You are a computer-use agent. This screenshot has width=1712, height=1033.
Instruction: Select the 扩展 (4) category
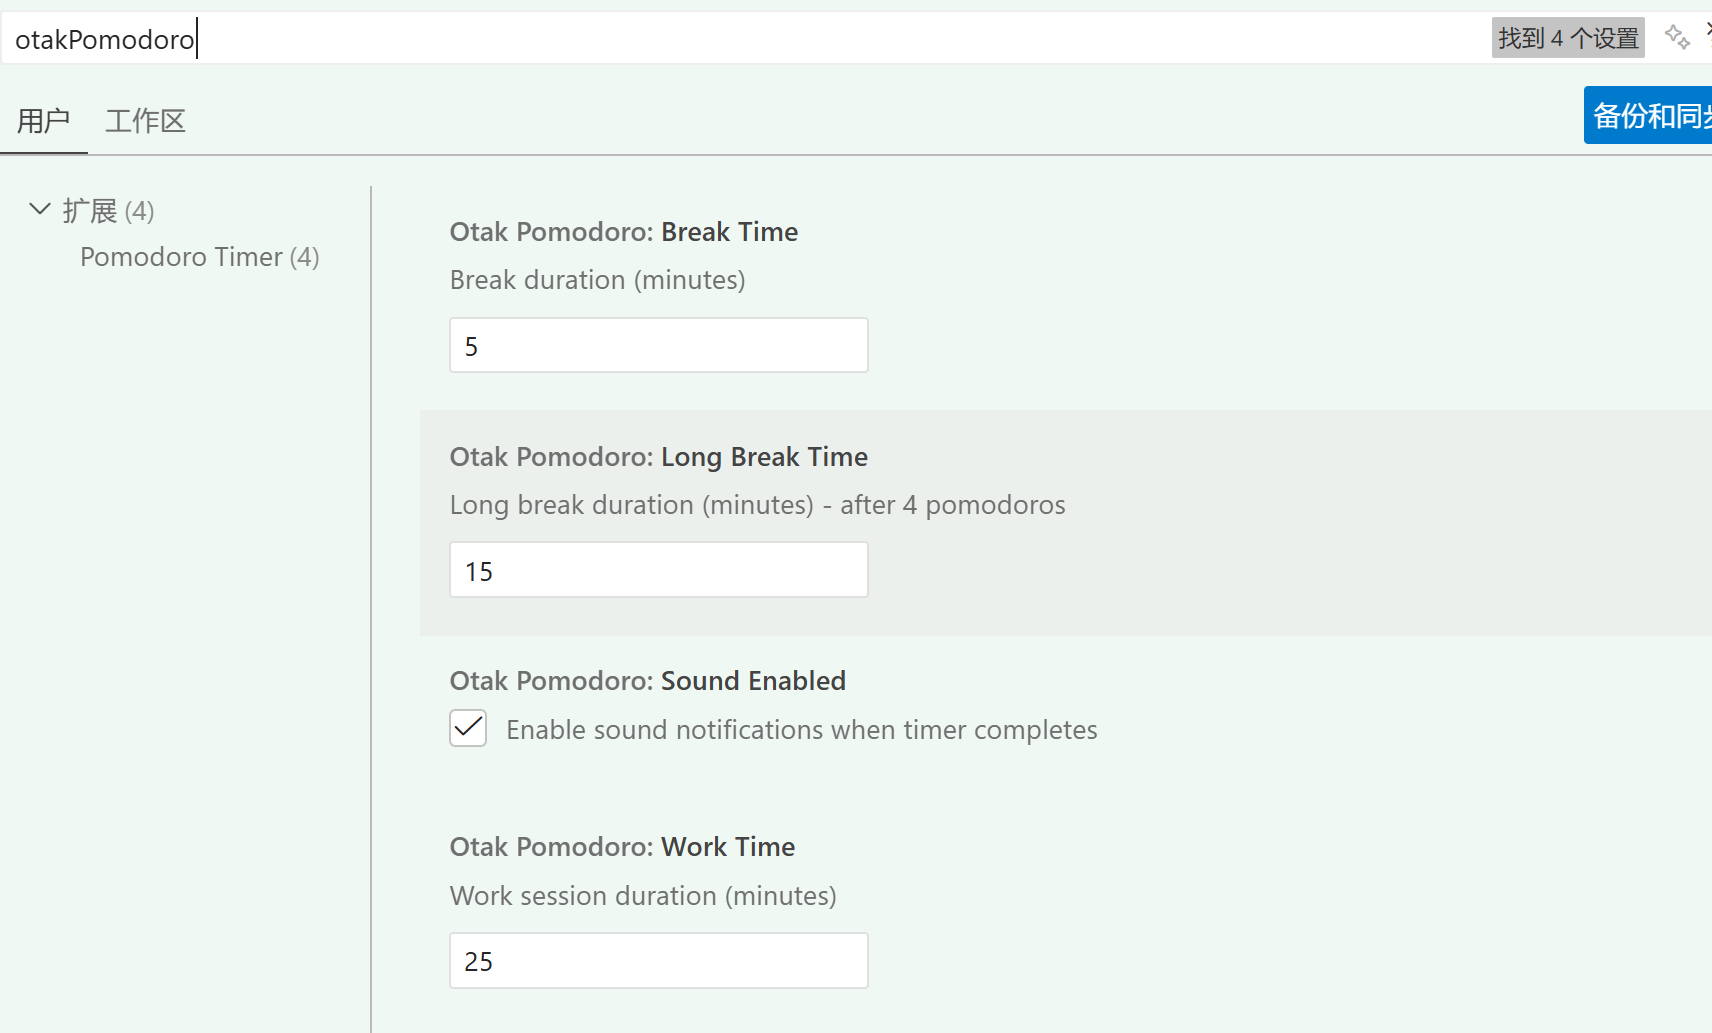coord(108,211)
